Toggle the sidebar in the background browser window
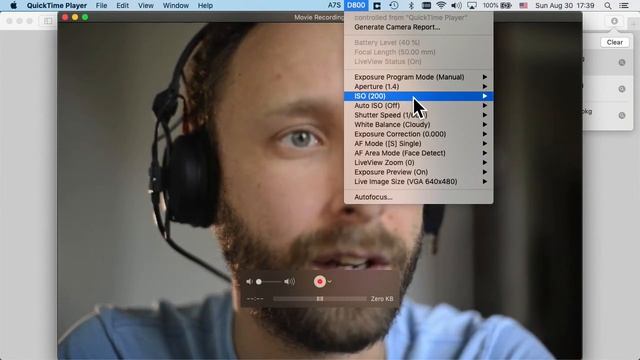Image resolution: width=640 pixels, height=360 pixels. tap(48, 21)
